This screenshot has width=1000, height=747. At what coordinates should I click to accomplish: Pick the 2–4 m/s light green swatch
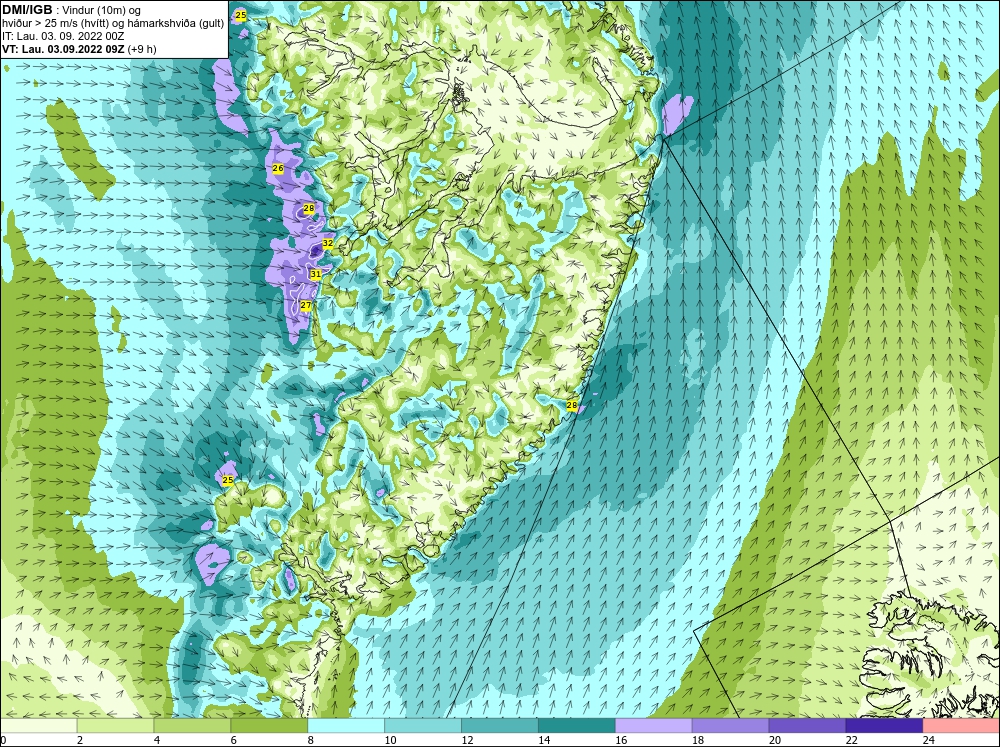(x=115, y=725)
